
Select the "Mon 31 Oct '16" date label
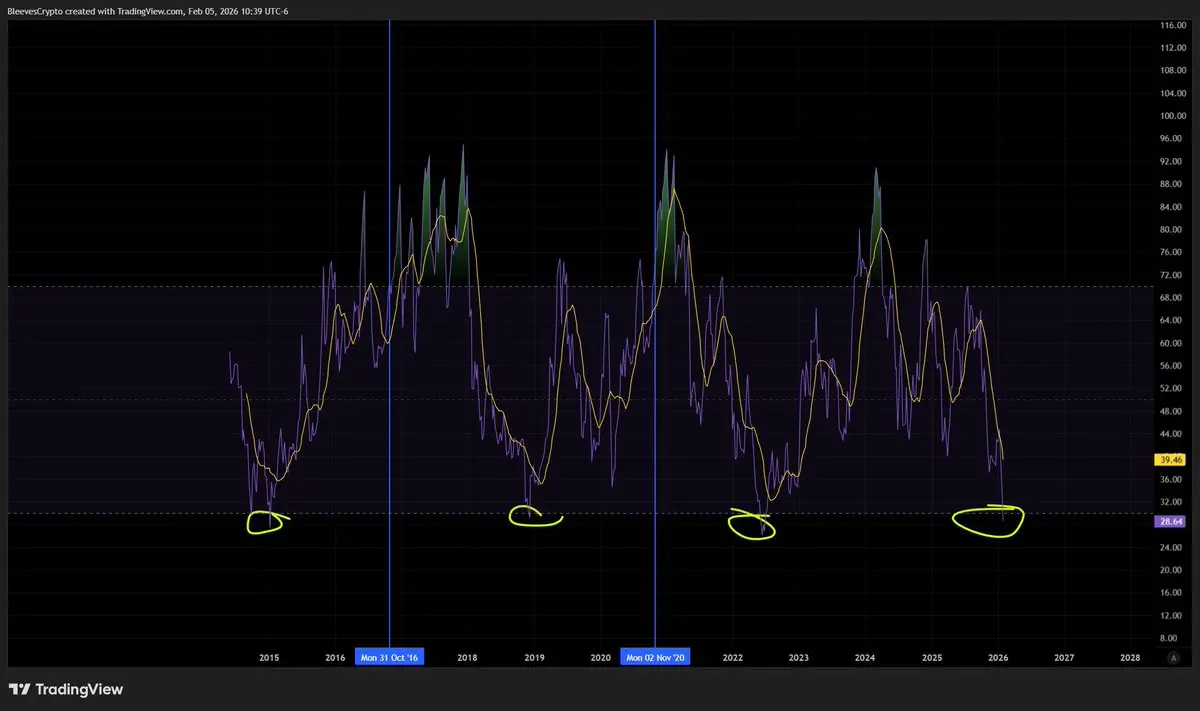(x=390, y=658)
